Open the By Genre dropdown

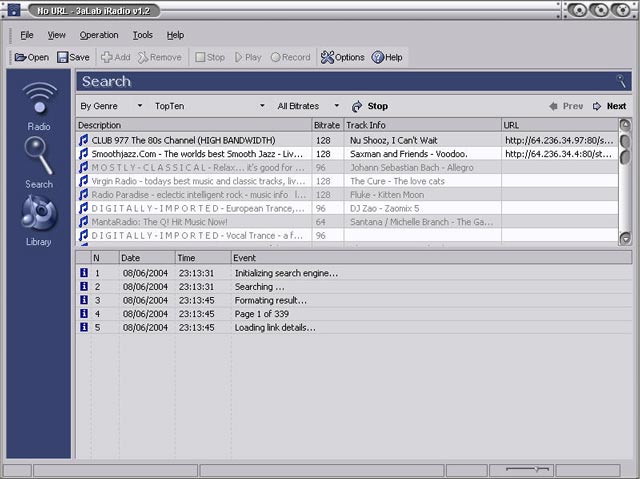click(111, 106)
